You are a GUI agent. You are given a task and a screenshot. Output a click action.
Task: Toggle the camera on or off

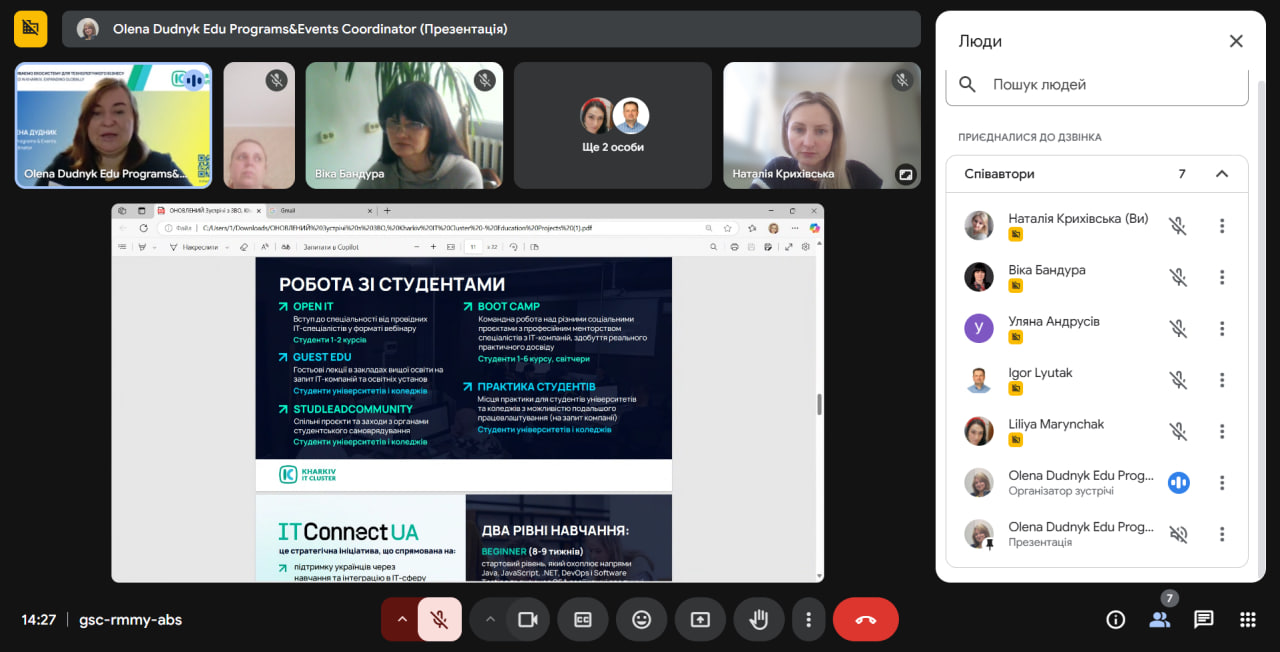pyautogui.click(x=528, y=619)
